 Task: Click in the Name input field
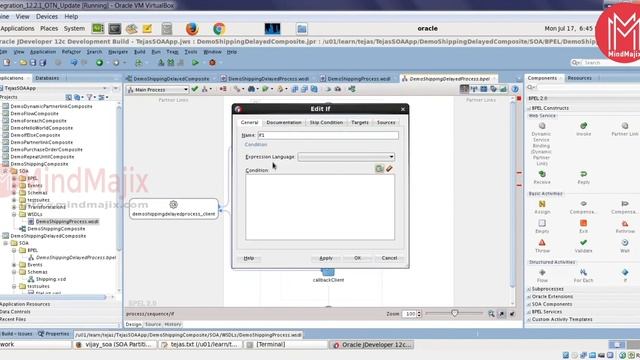pyautogui.click(x=328, y=135)
